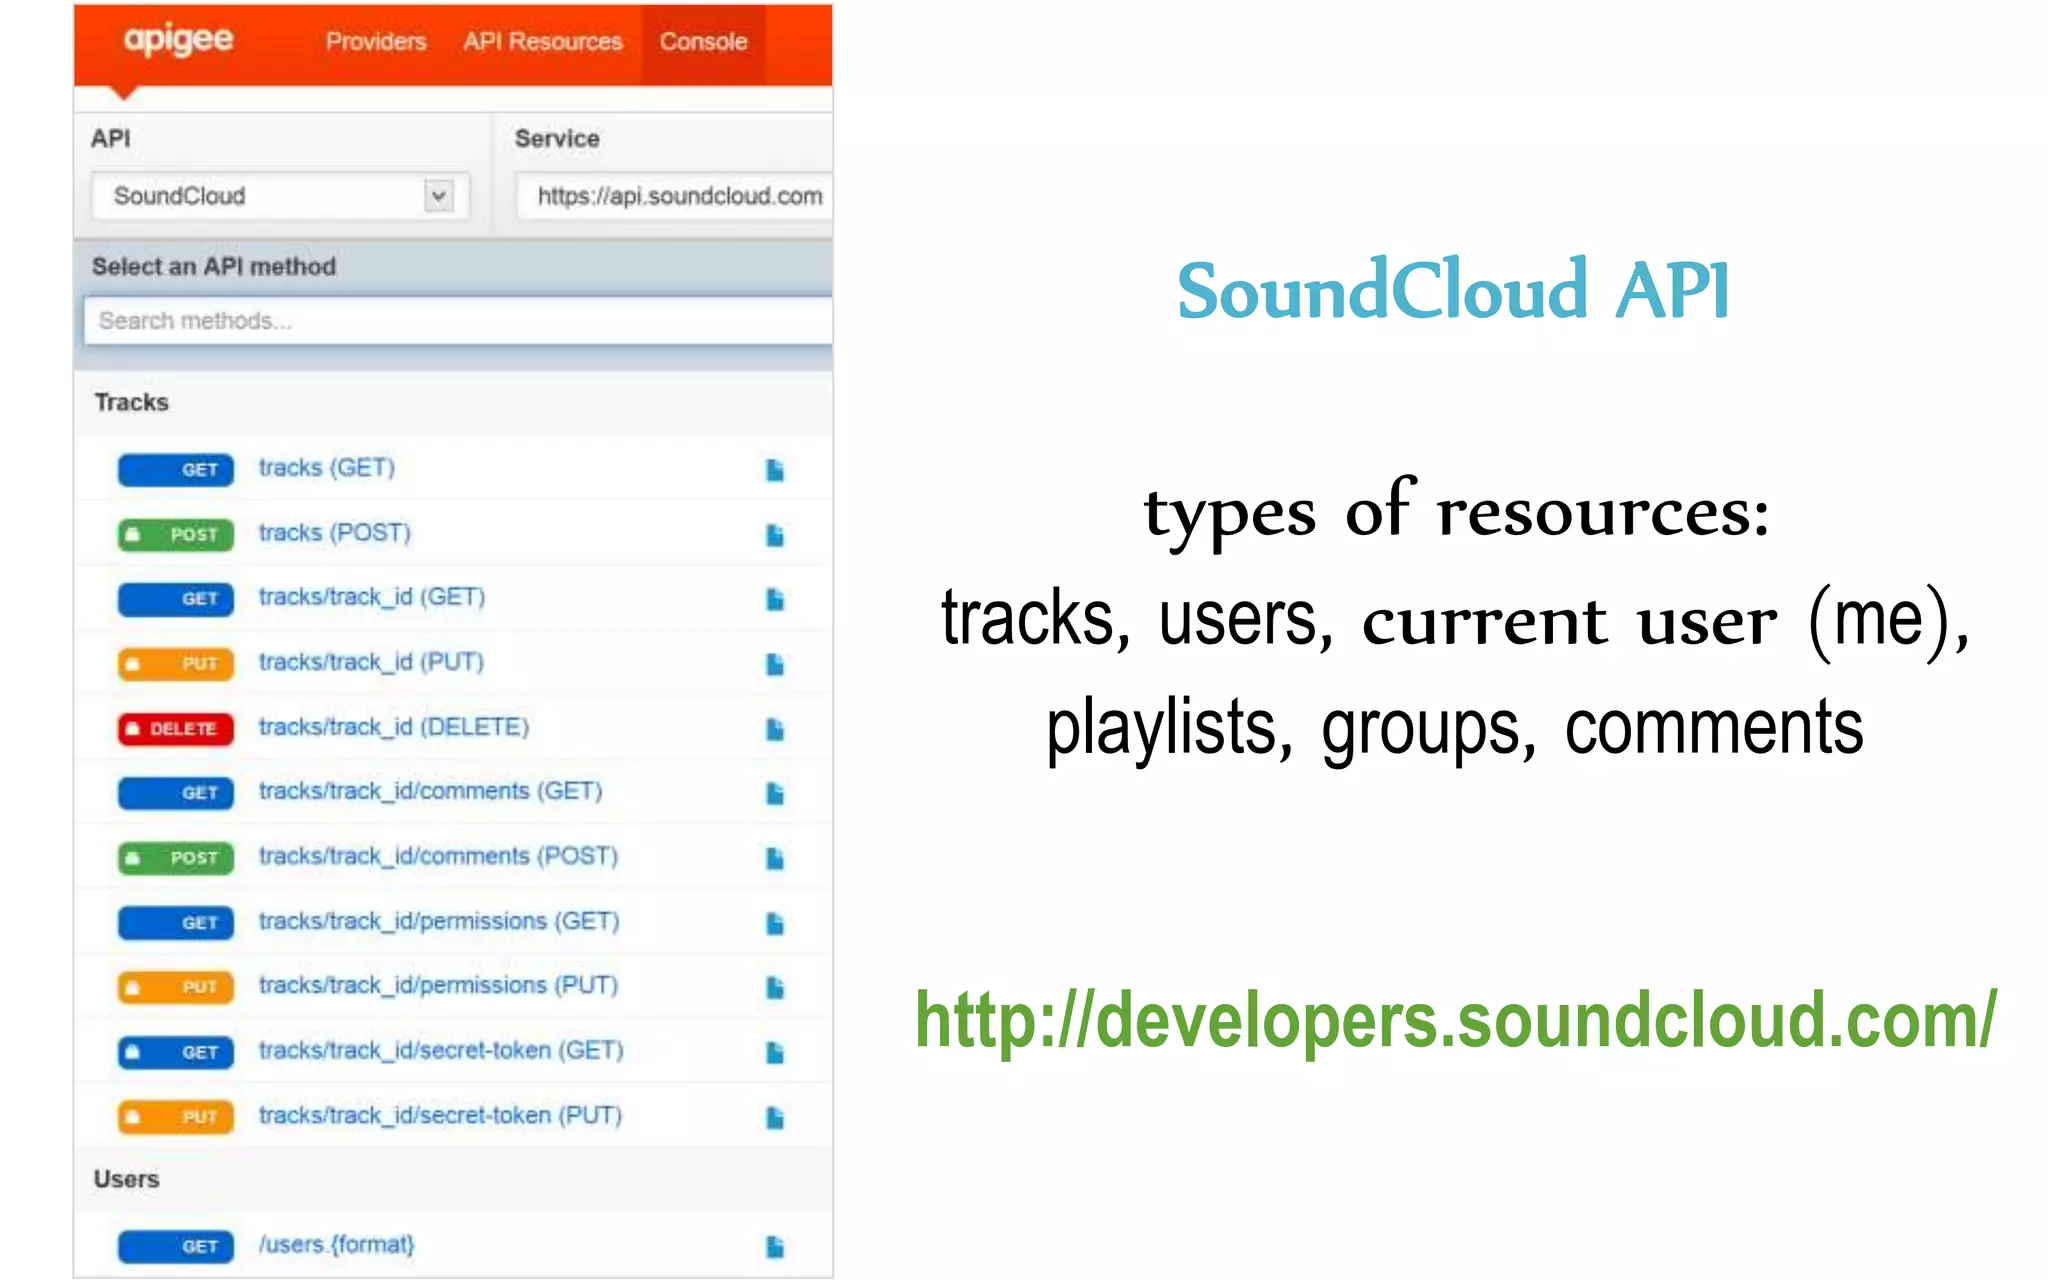The image size is (2048, 1280).
Task: Click document icon beside /users.{format}
Action: pos(775,1246)
